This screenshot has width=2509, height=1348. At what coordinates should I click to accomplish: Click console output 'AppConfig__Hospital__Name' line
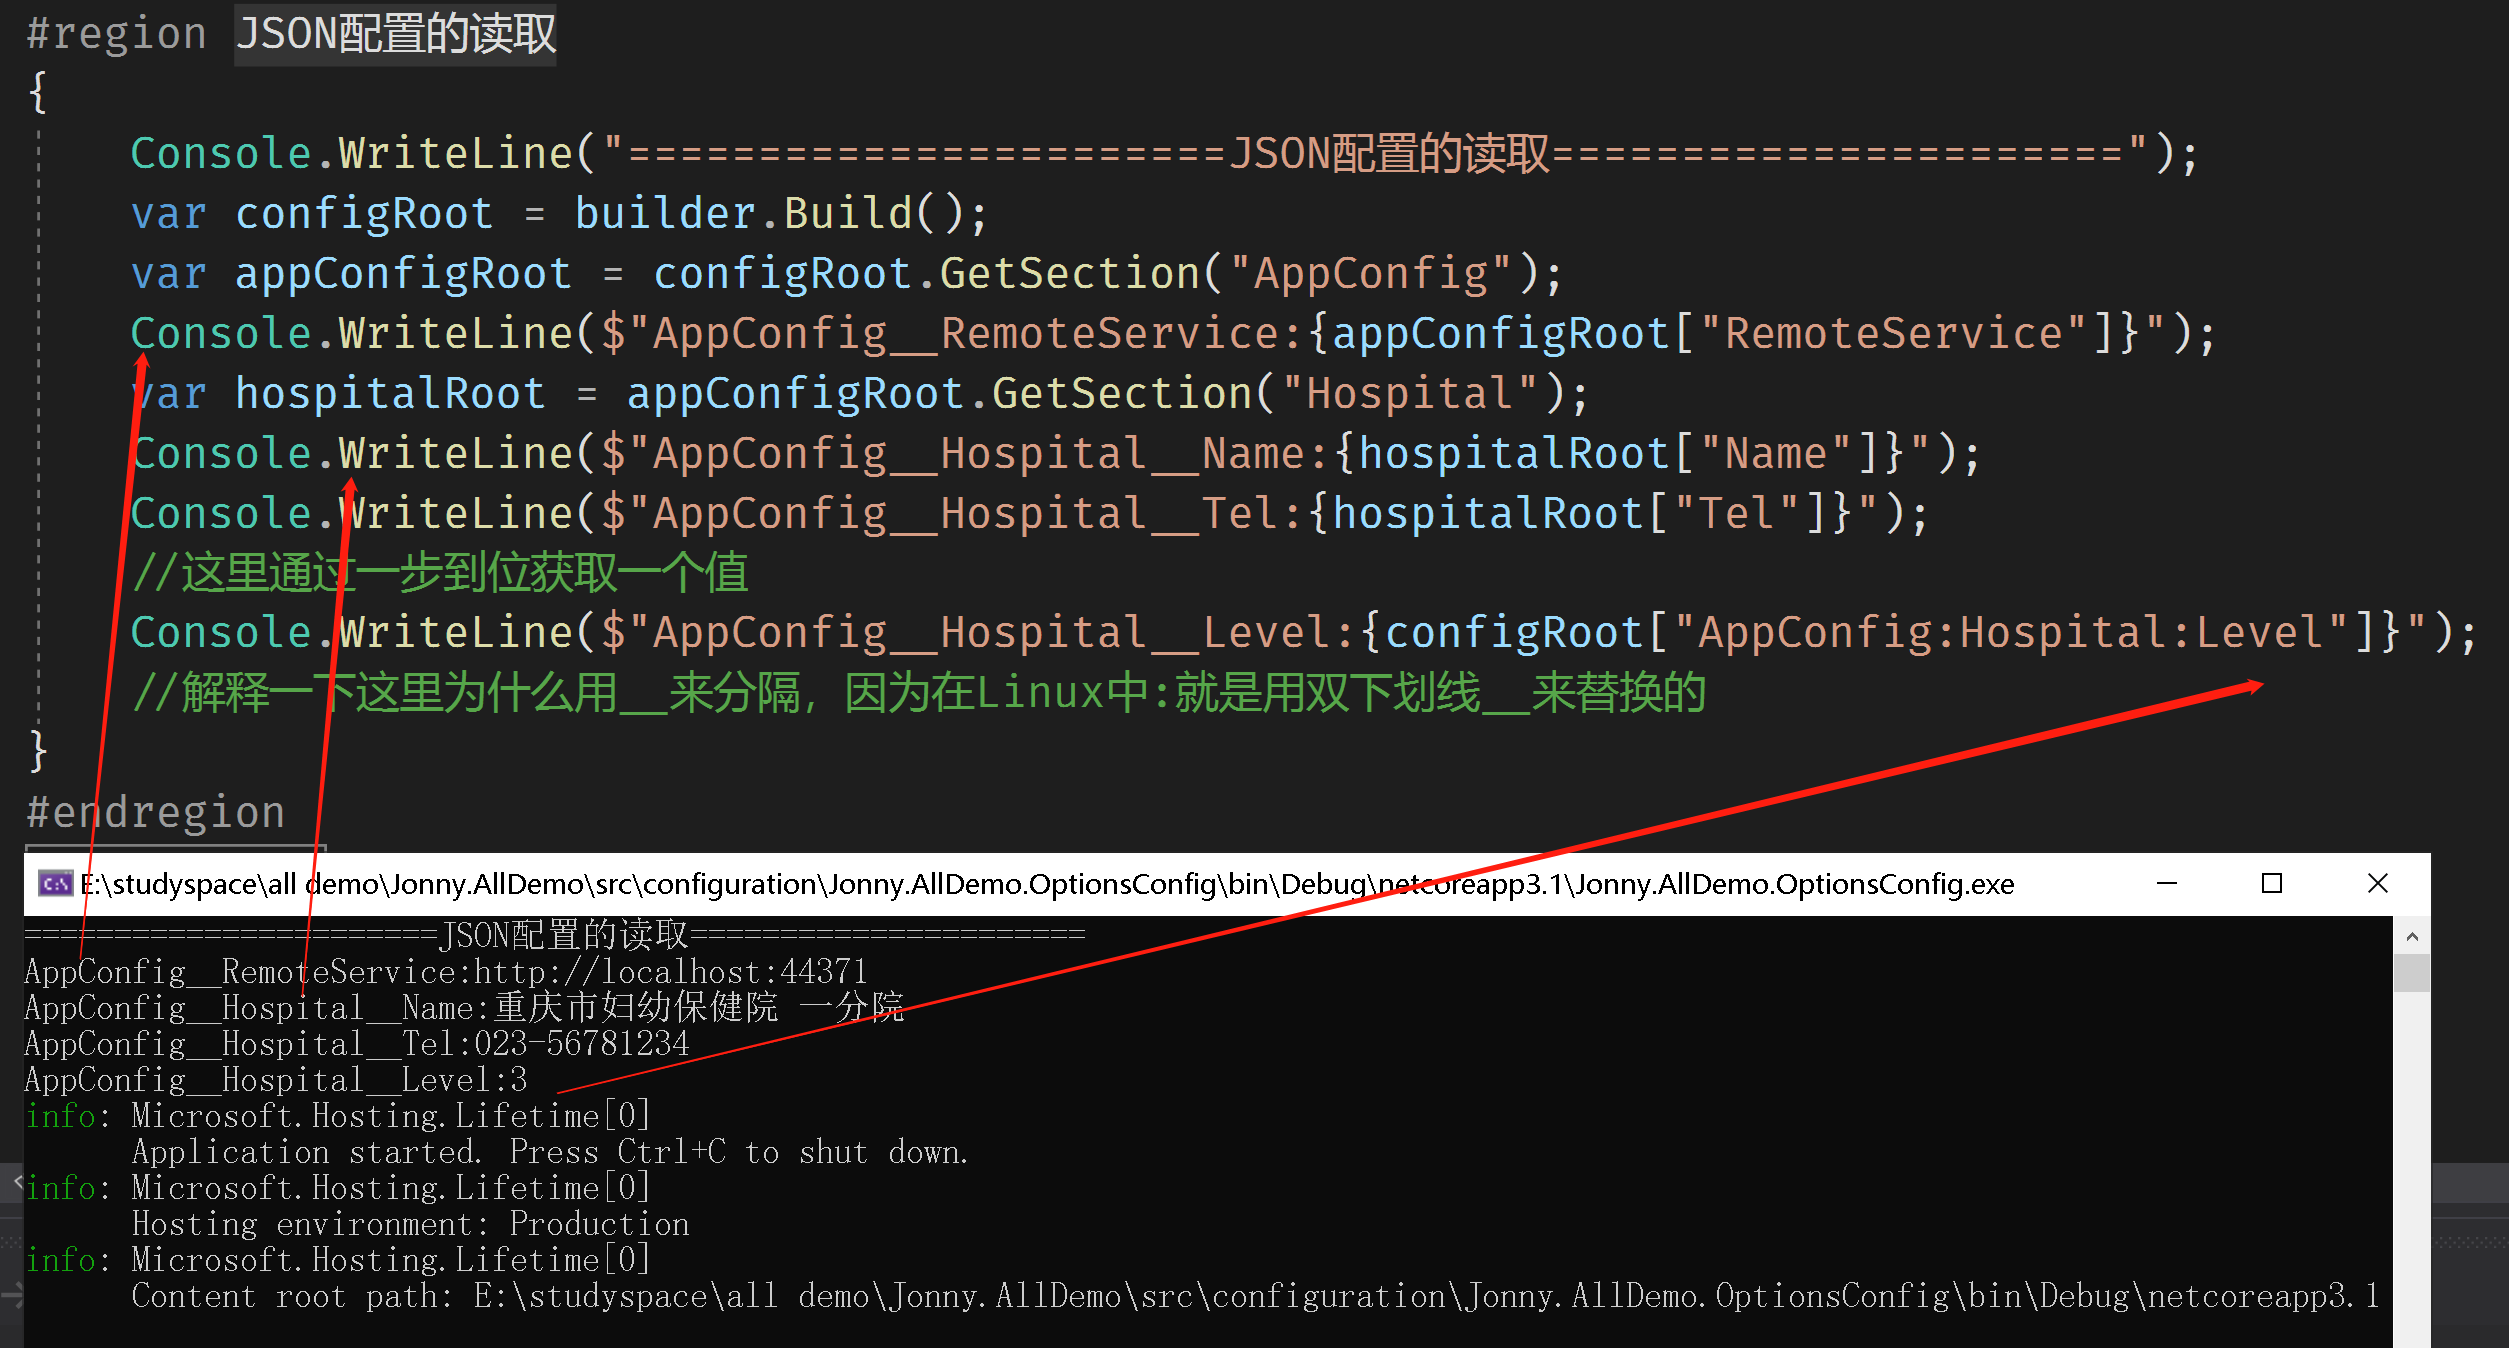coord(464,1008)
